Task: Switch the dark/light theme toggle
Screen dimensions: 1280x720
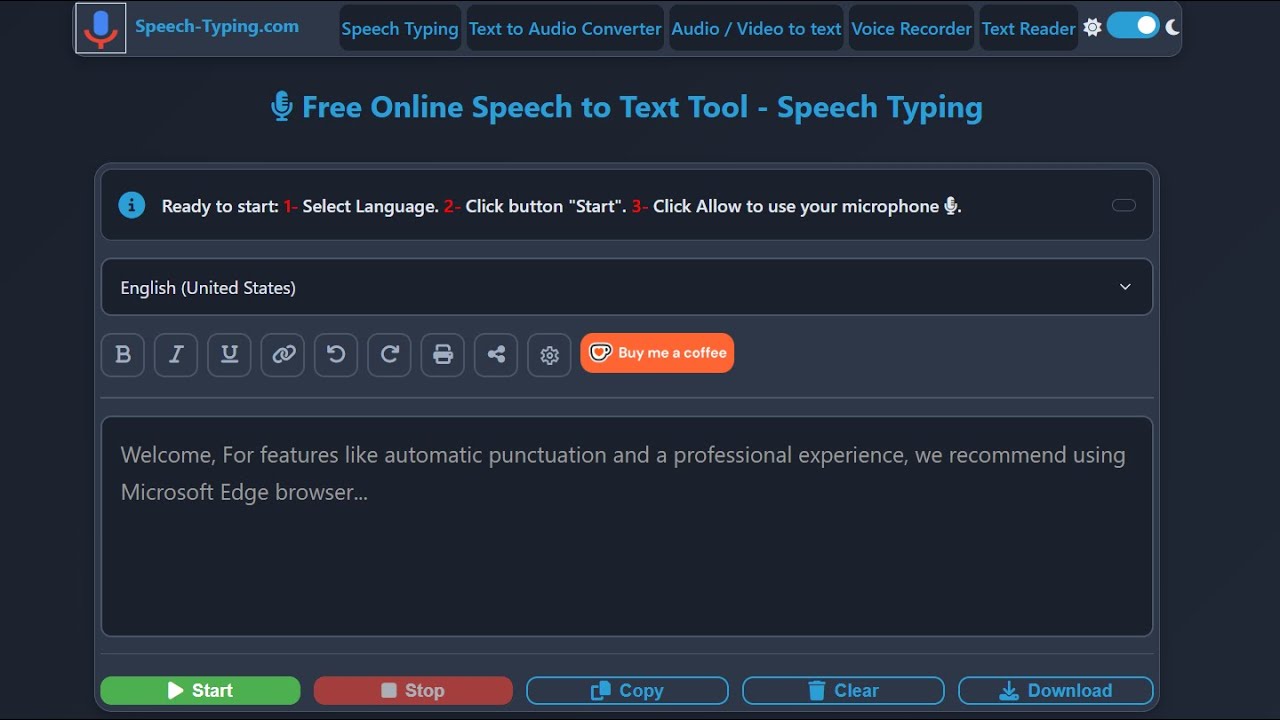Action: (x=1133, y=26)
